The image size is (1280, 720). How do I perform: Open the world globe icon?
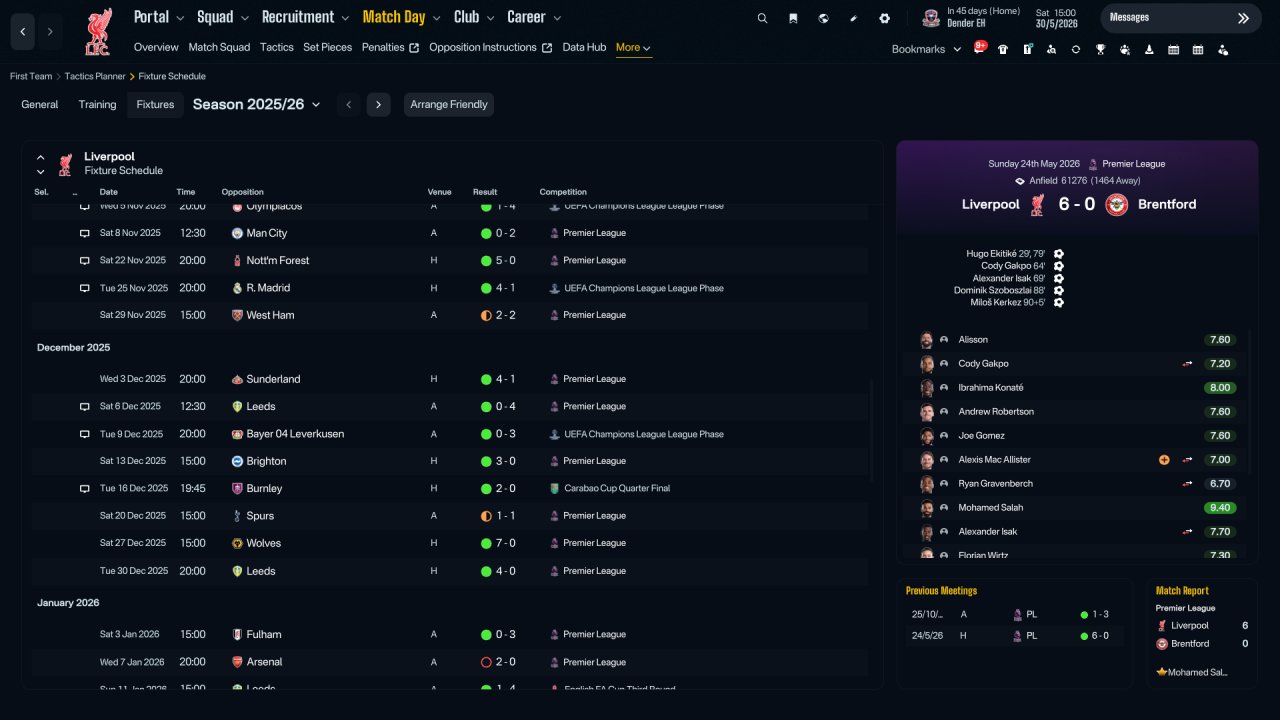823,18
